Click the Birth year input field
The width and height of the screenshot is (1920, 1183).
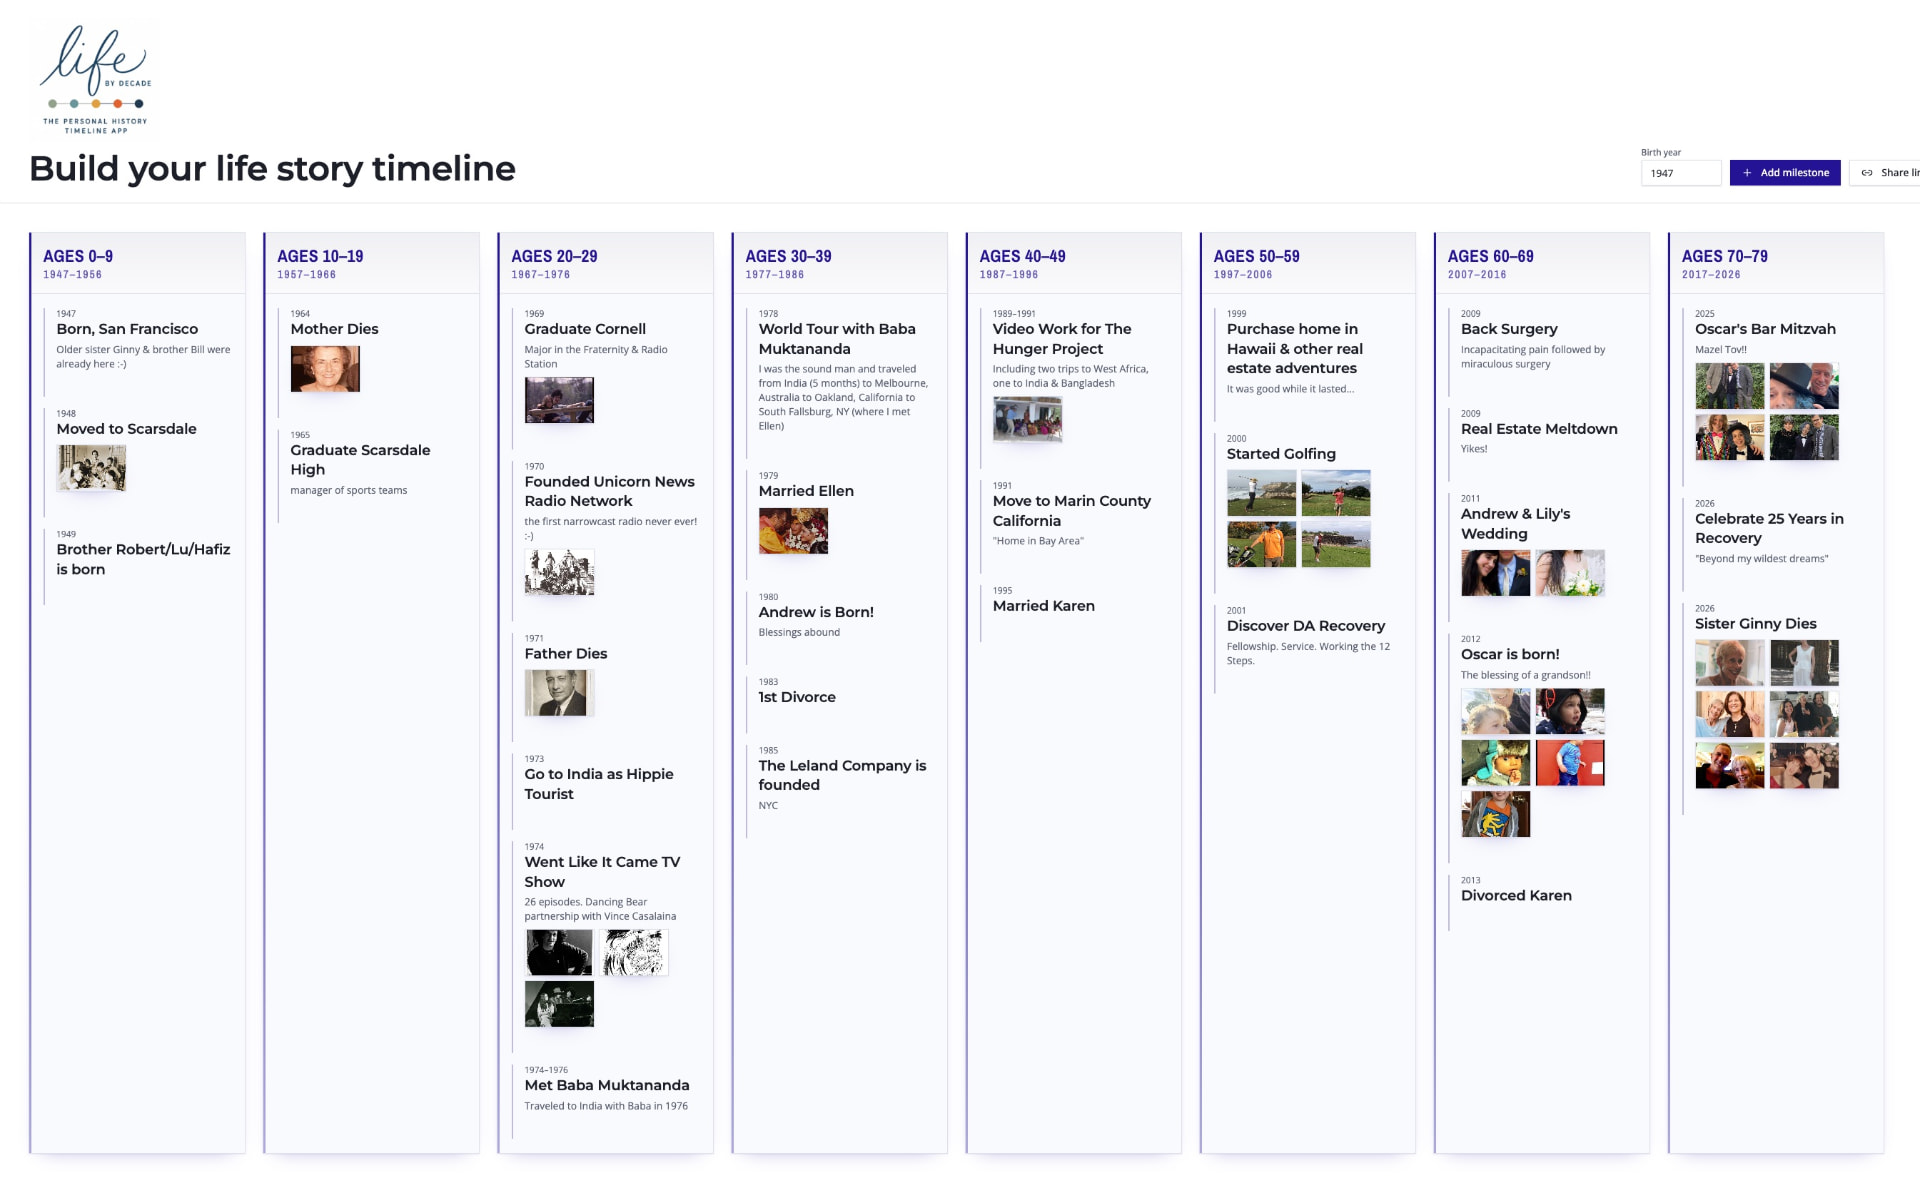tap(1681, 173)
